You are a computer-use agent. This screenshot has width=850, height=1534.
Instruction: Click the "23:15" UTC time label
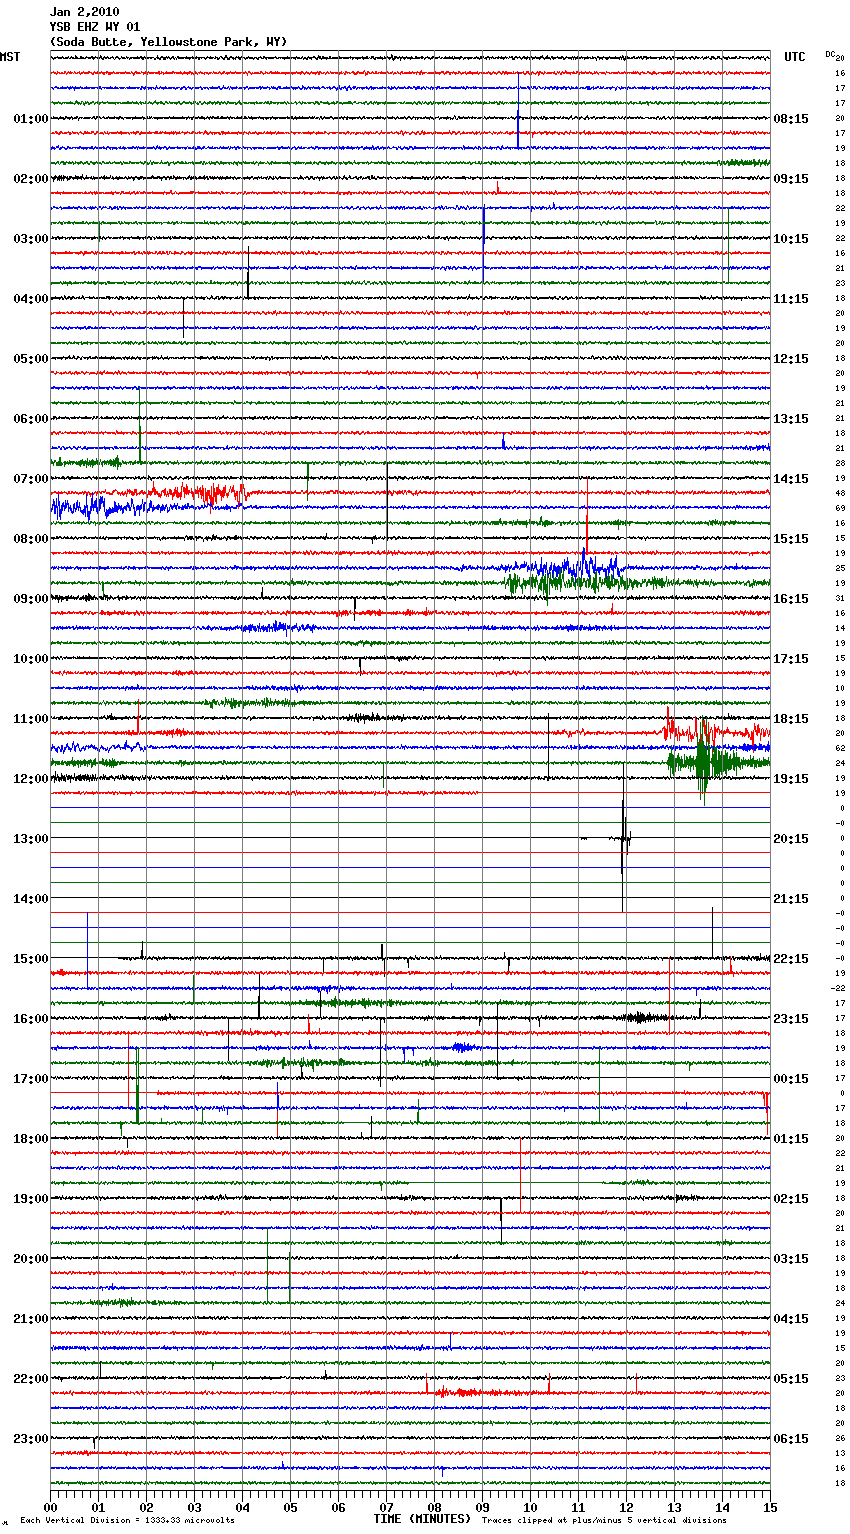click(791, 1019)
